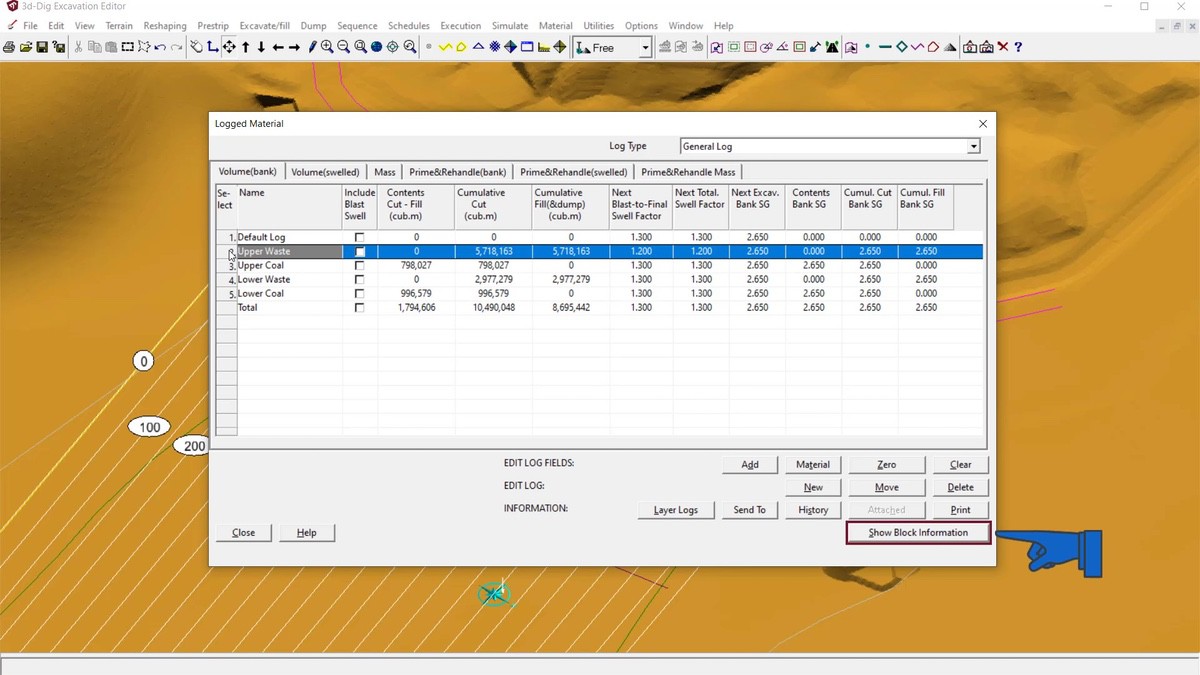
Task: Open the Simulate menu
Action: [509, 26]
